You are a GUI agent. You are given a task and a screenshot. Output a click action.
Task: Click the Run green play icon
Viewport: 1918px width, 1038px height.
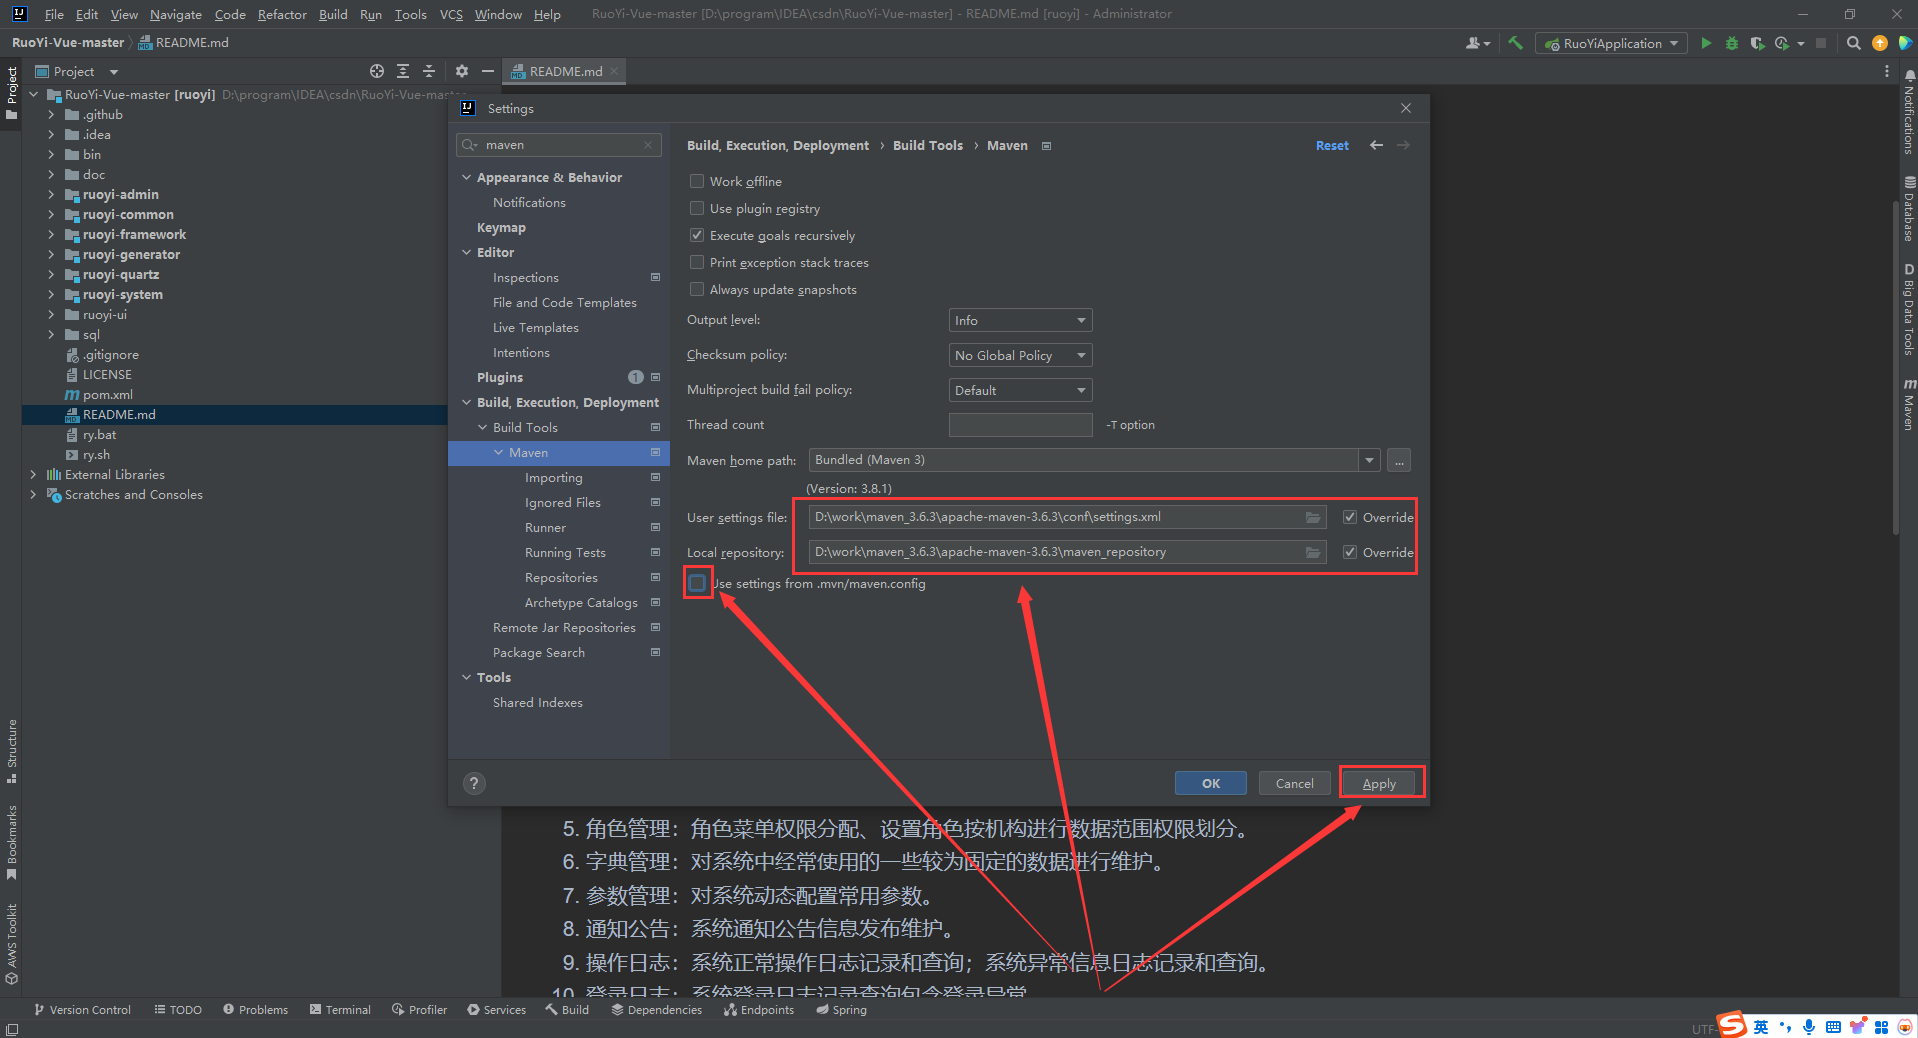point(1706,43)
